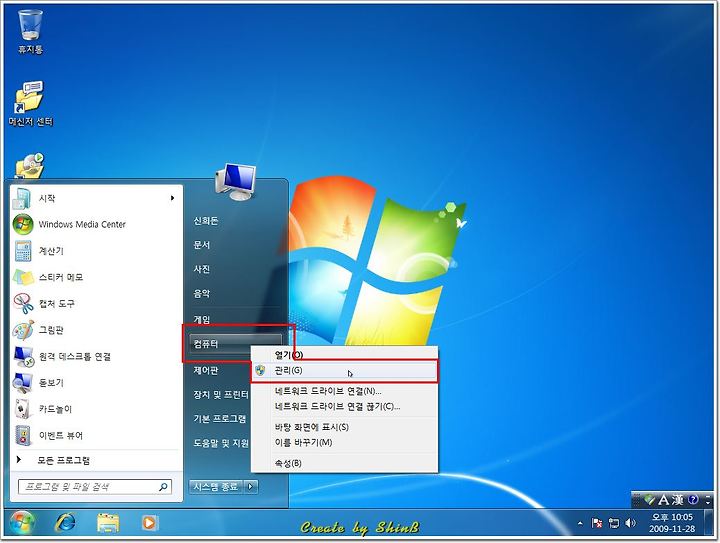This screenshot has height=543, width=720.
Task: Open 사진 pictures link
Action: point(202,269)
